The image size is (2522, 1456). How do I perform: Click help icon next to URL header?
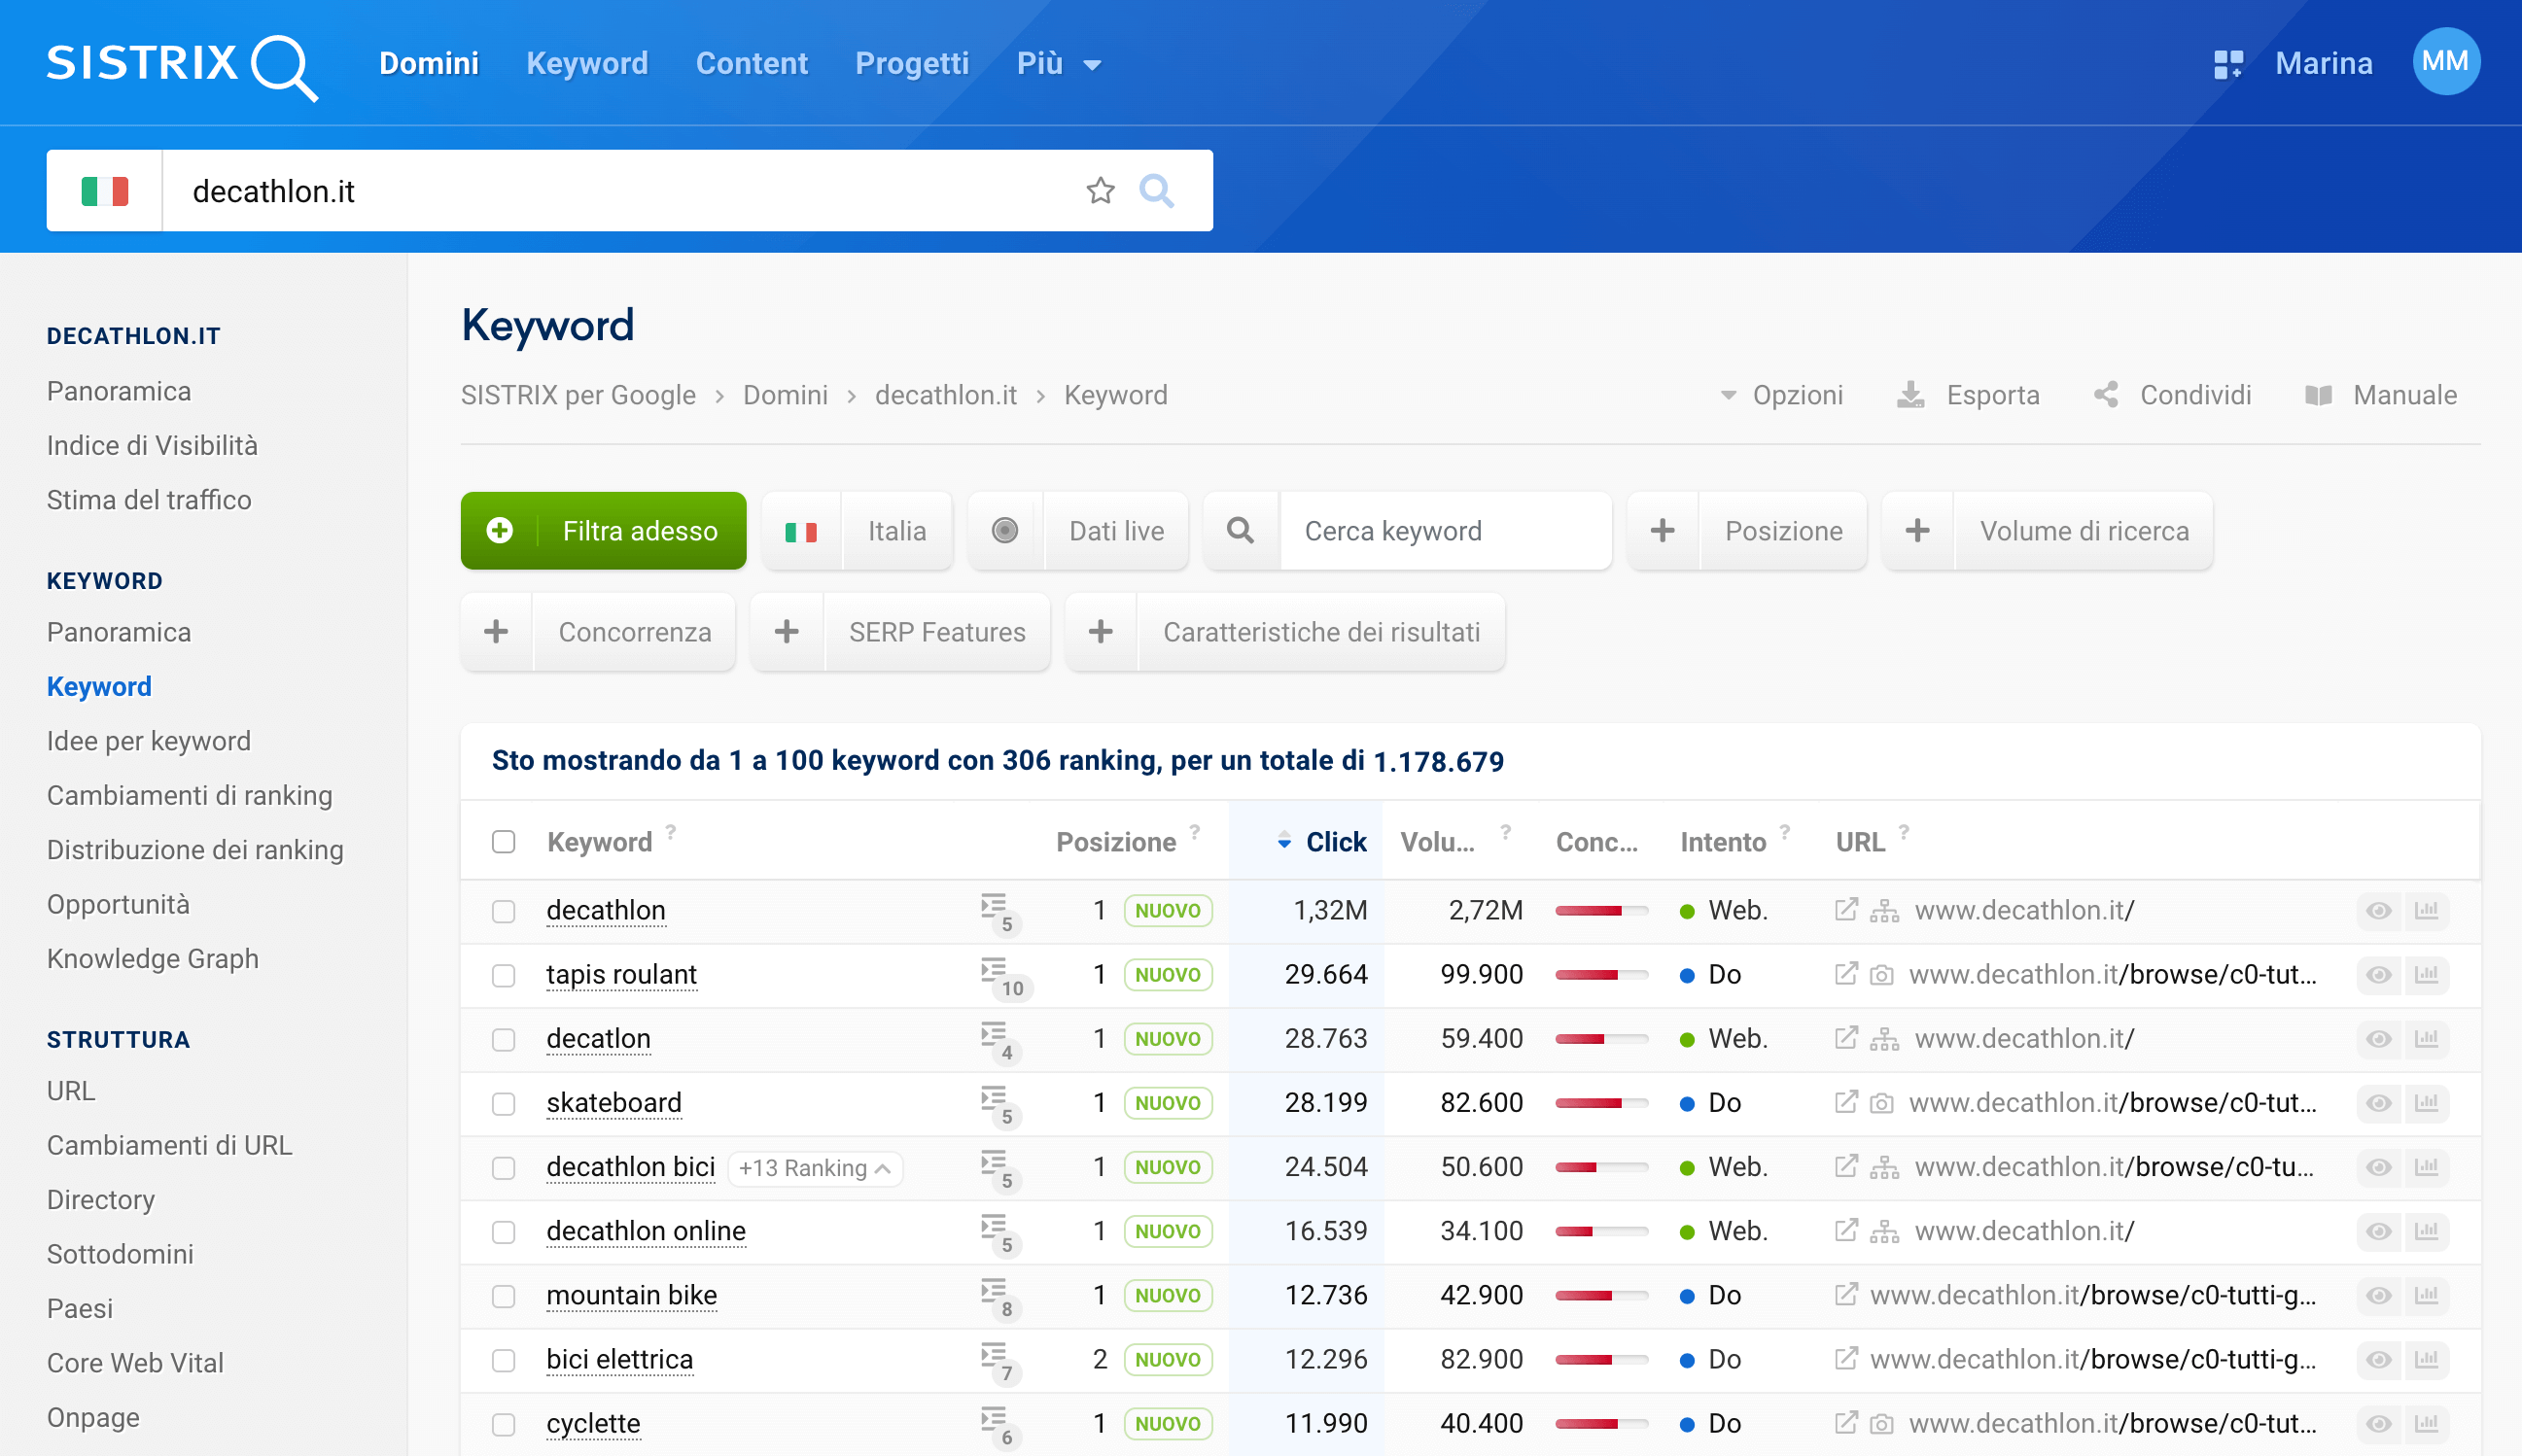point(1904,831)
